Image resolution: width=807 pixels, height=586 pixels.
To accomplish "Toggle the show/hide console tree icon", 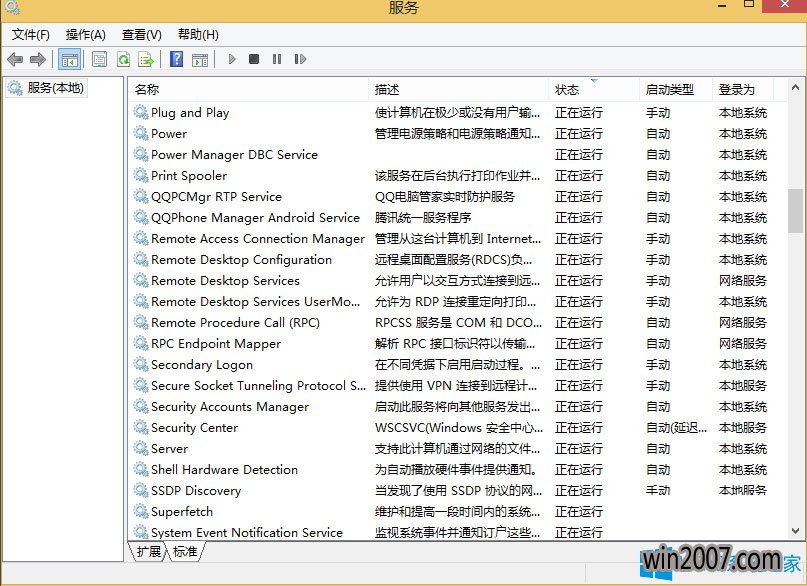I will (69, 60).
